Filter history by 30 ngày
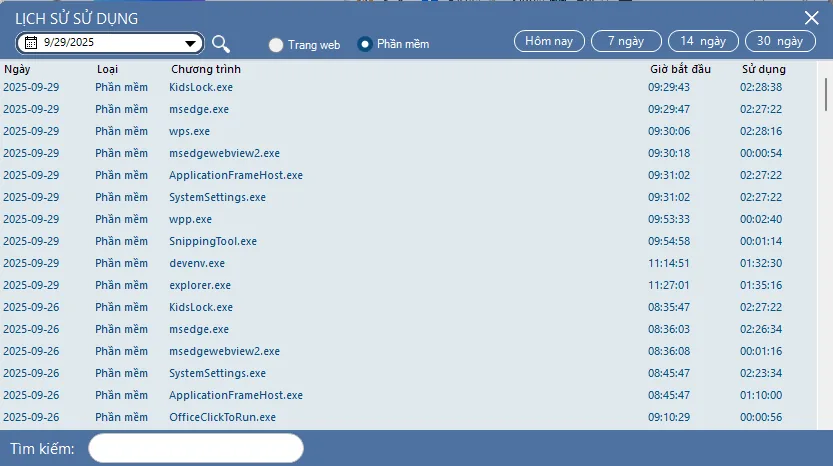 pyautogui.click(x=780, y=41)
